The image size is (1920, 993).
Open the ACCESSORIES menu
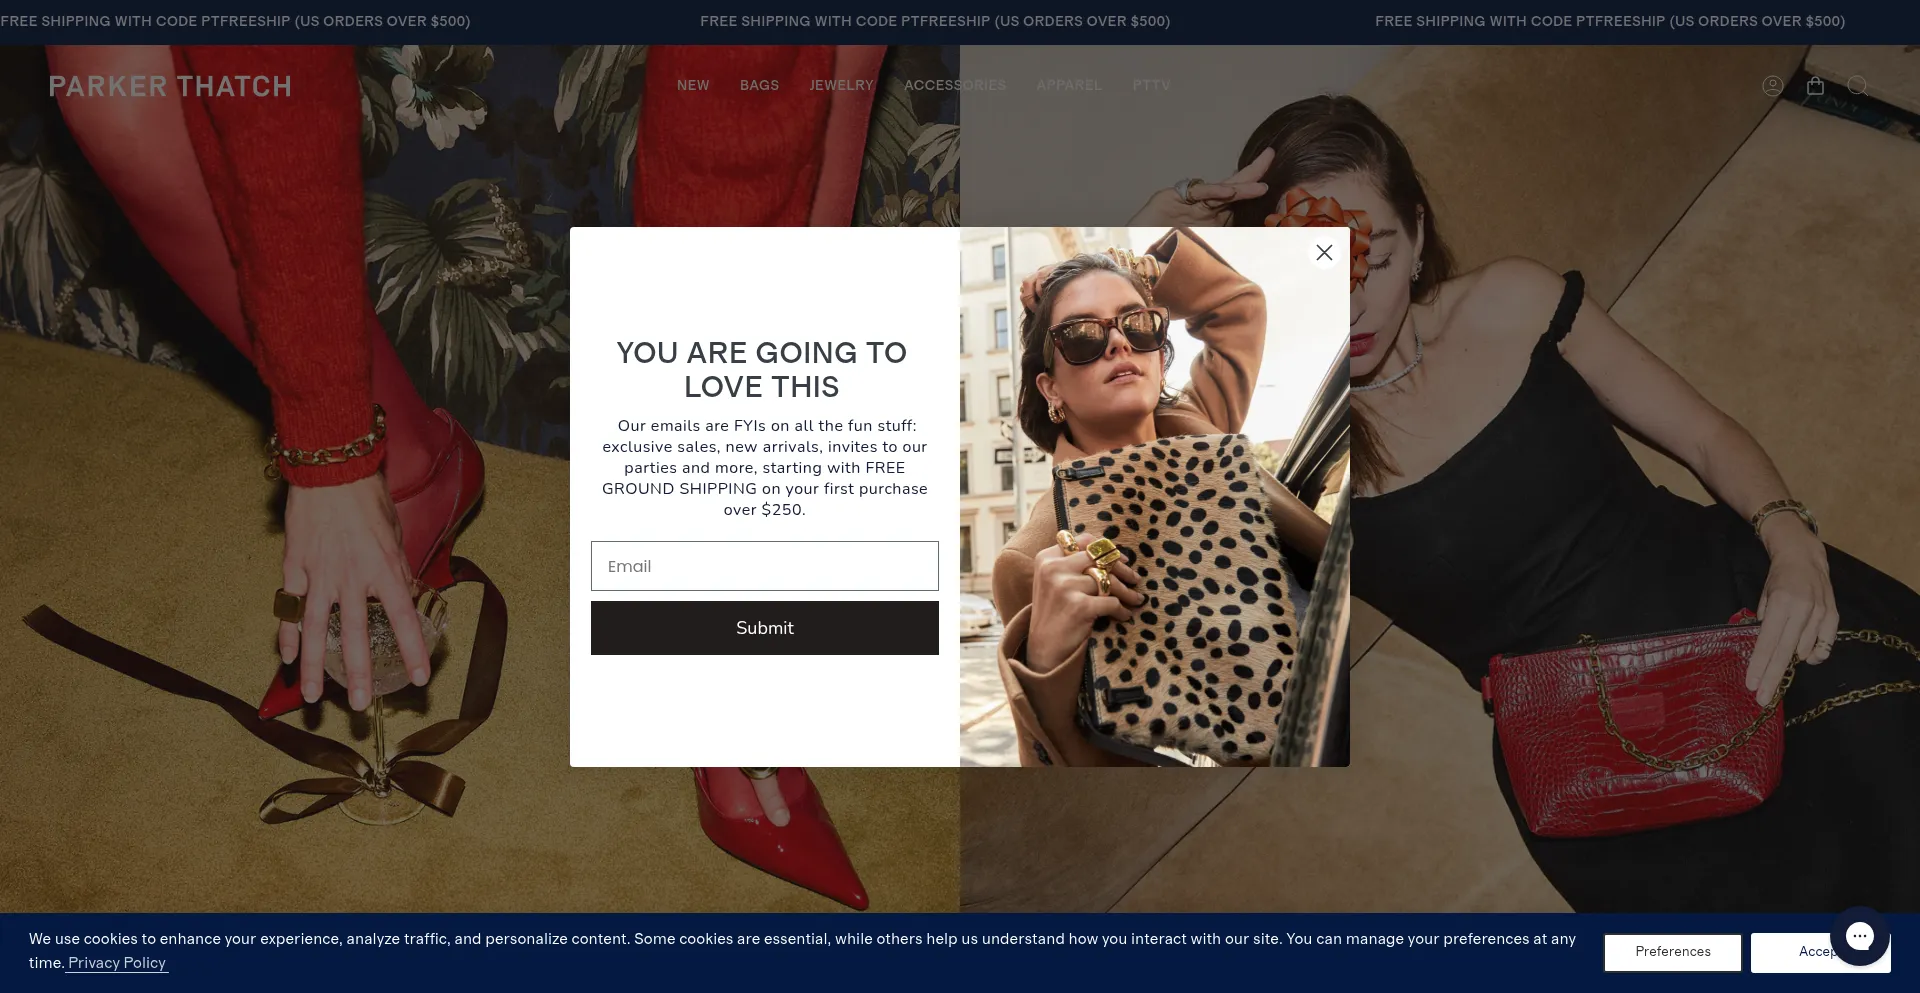coord(955,85)
